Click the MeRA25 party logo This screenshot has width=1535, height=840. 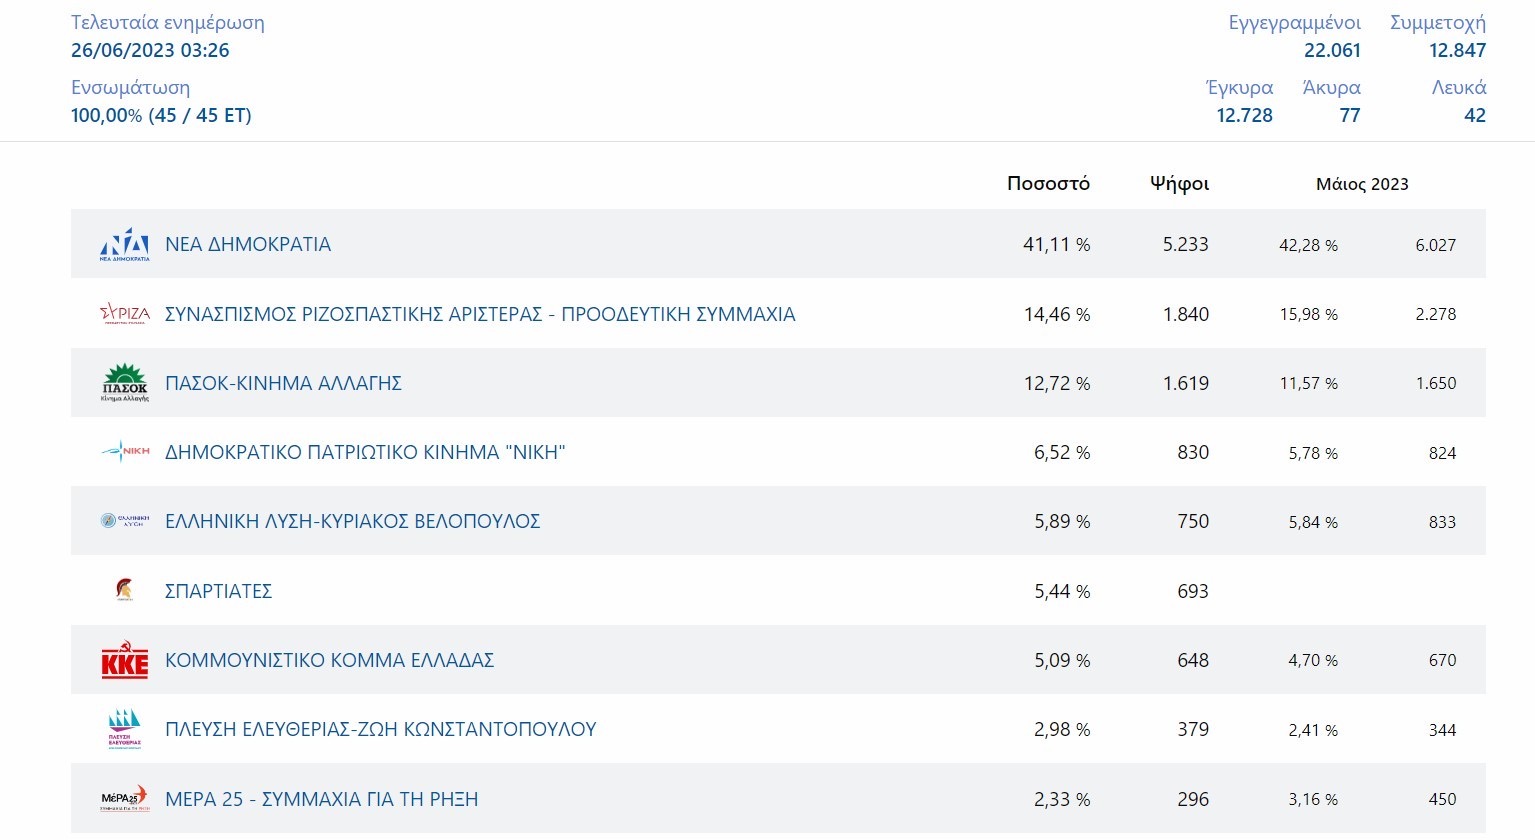(125, 798)
